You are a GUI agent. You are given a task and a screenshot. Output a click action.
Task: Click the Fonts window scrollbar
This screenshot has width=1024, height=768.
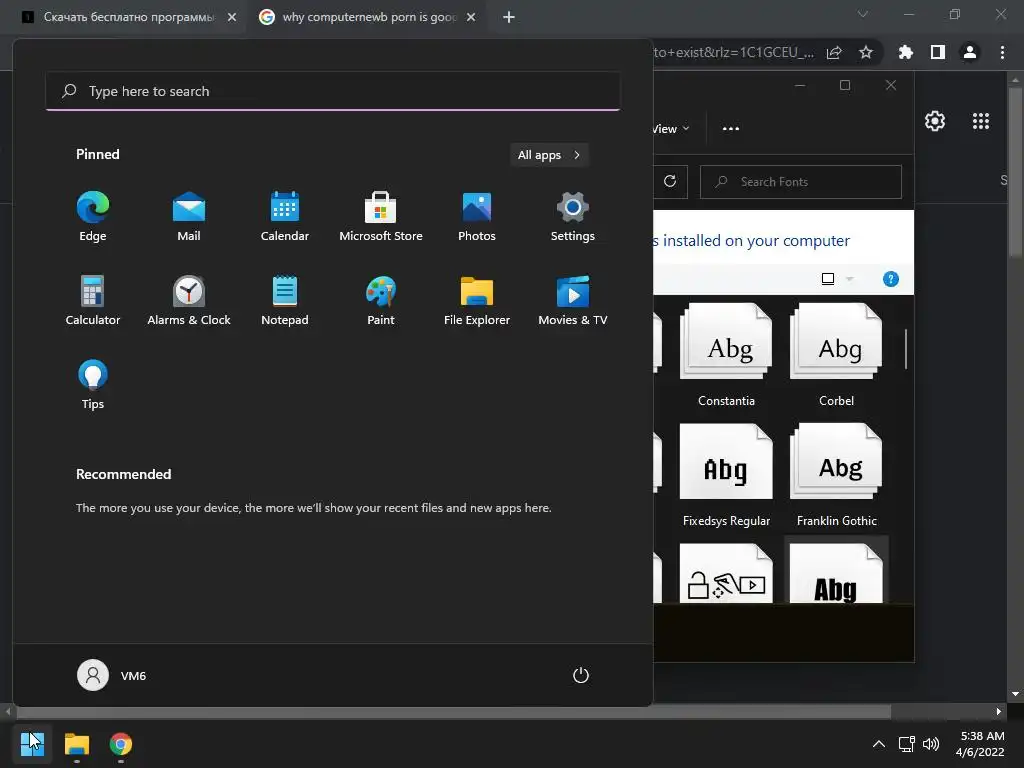[906, 349]
